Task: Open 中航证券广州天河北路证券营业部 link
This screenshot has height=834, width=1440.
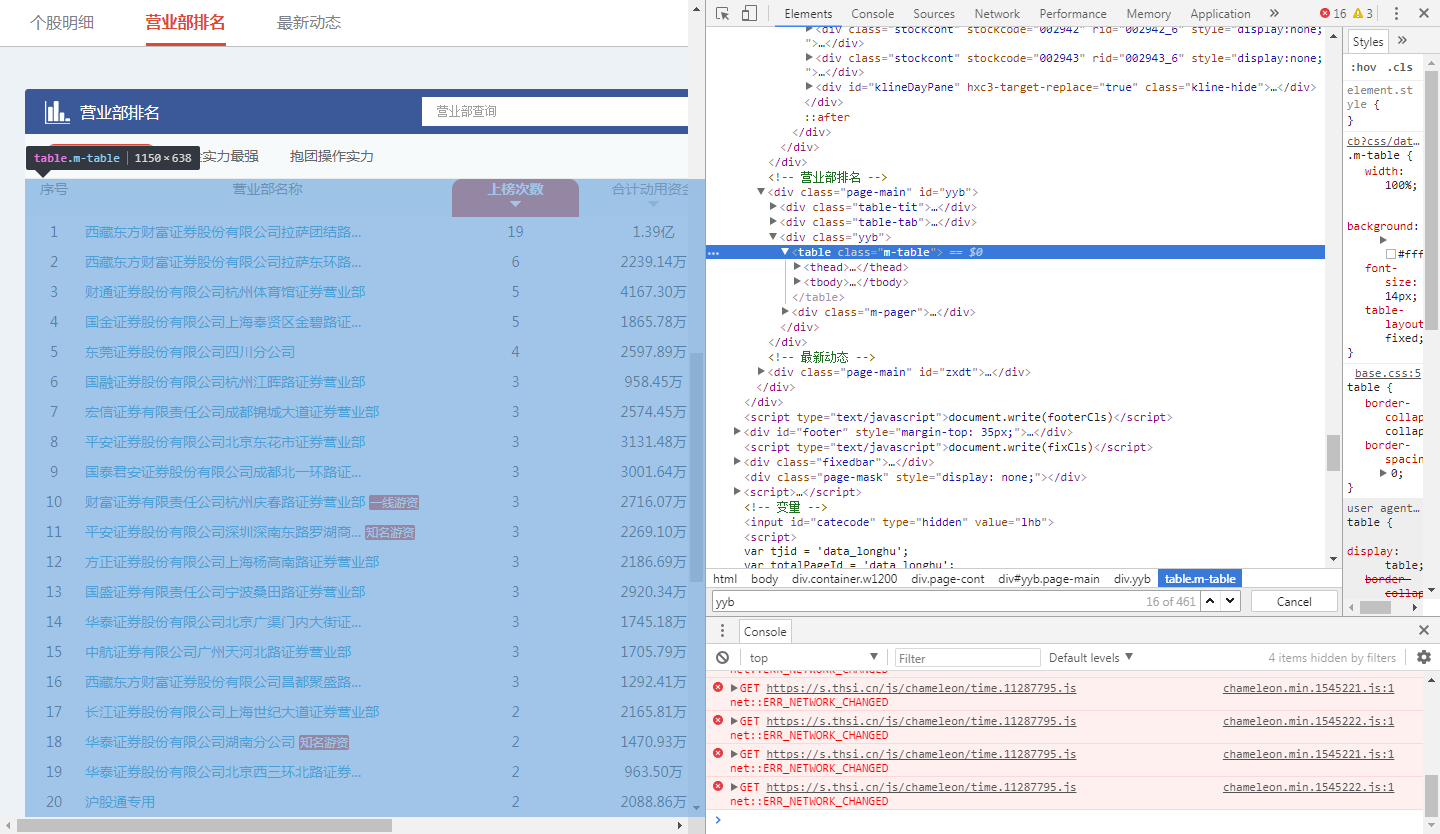Action: (218, 652)
